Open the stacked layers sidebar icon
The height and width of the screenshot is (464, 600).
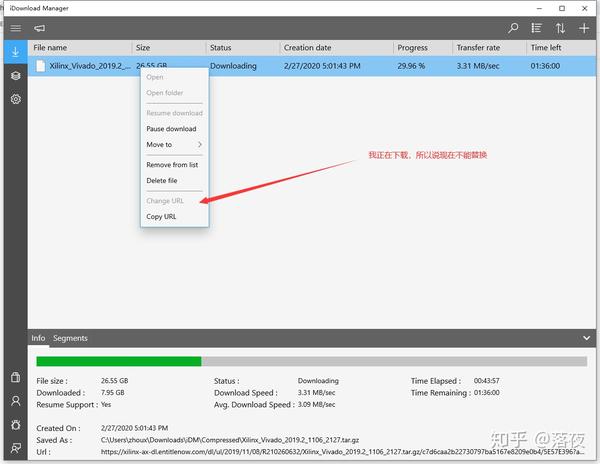pyautogui.click(x=15, y=75)
